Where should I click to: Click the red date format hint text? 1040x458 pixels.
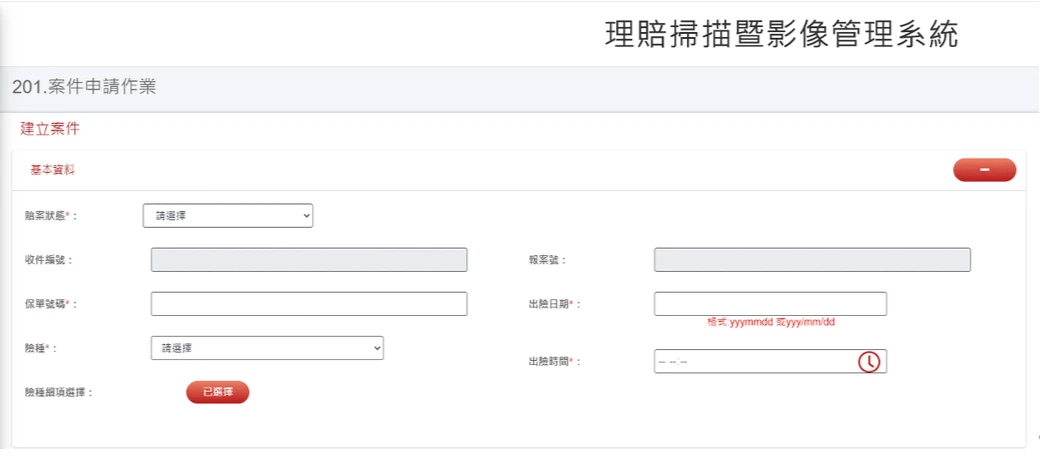coord(770,323)
